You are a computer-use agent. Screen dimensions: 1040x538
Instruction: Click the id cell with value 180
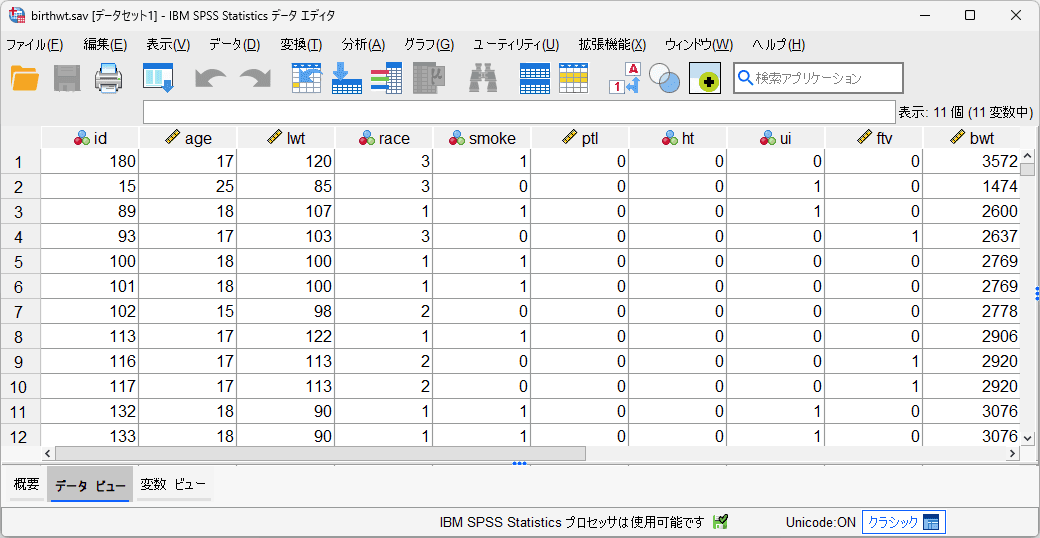[x=90, y=161]
